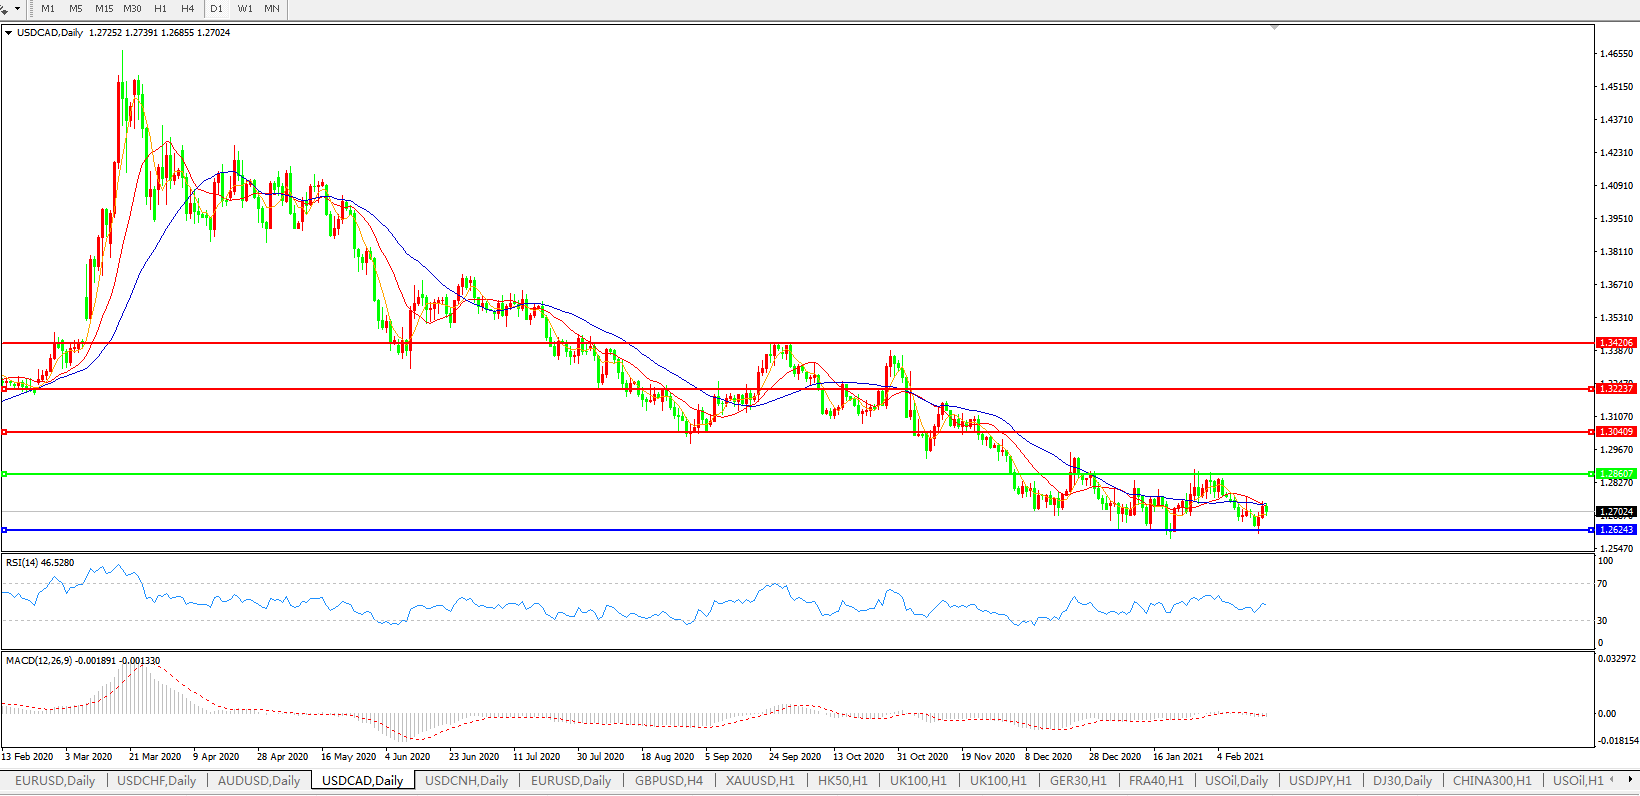
Task: Open the XAUUSD,H1 chart tab
Action: pyautogui.click(x=760, y=781)
